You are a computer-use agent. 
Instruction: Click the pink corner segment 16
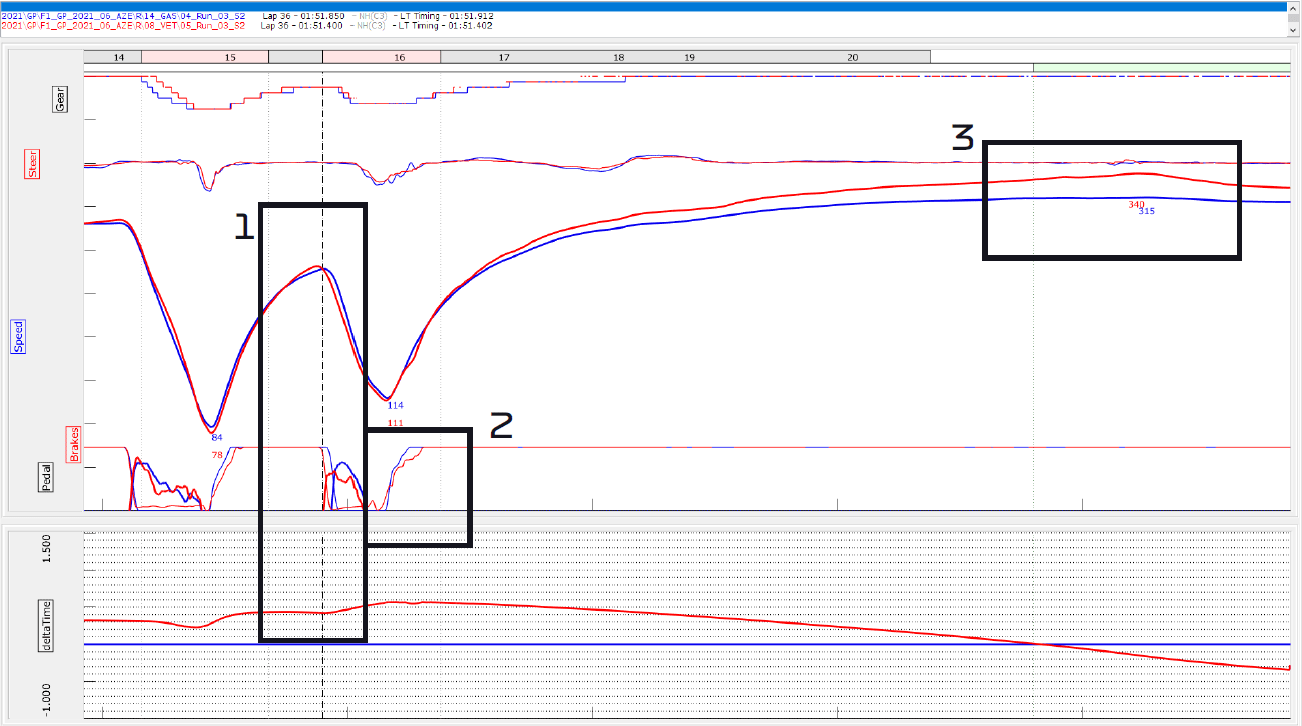(399, 58)
